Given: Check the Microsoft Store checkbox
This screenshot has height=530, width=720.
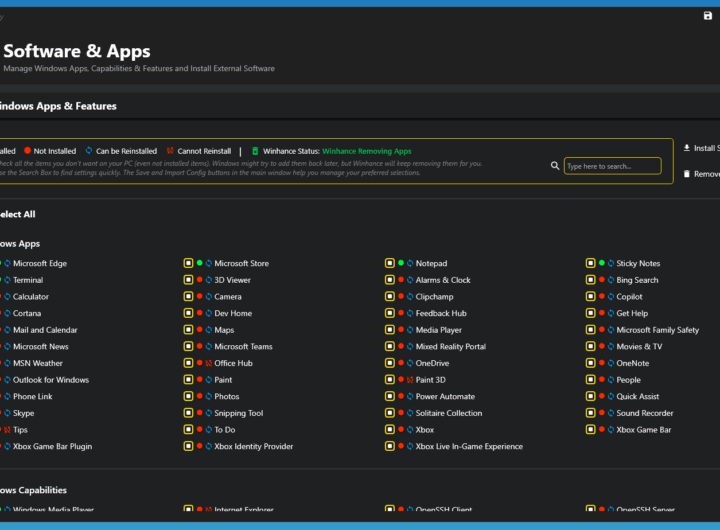Looking at the screenshot, I should (188, 263).
